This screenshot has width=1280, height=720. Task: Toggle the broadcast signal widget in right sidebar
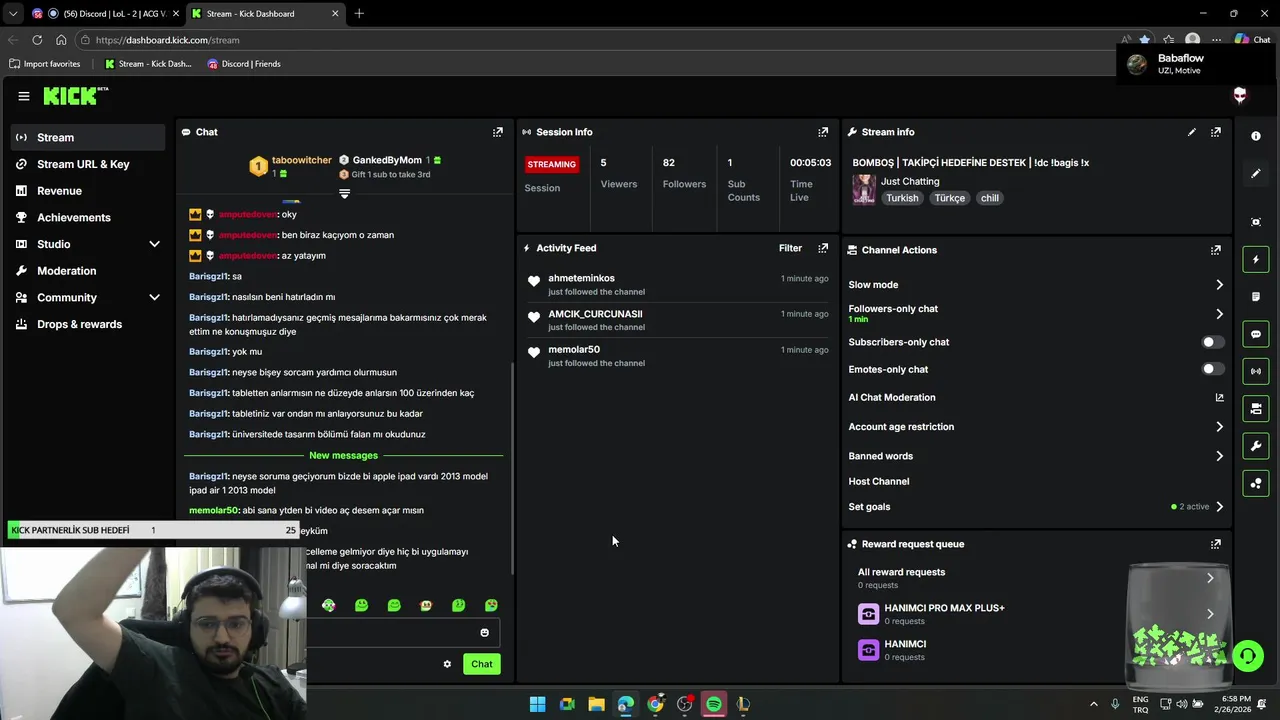[1256, 371]
